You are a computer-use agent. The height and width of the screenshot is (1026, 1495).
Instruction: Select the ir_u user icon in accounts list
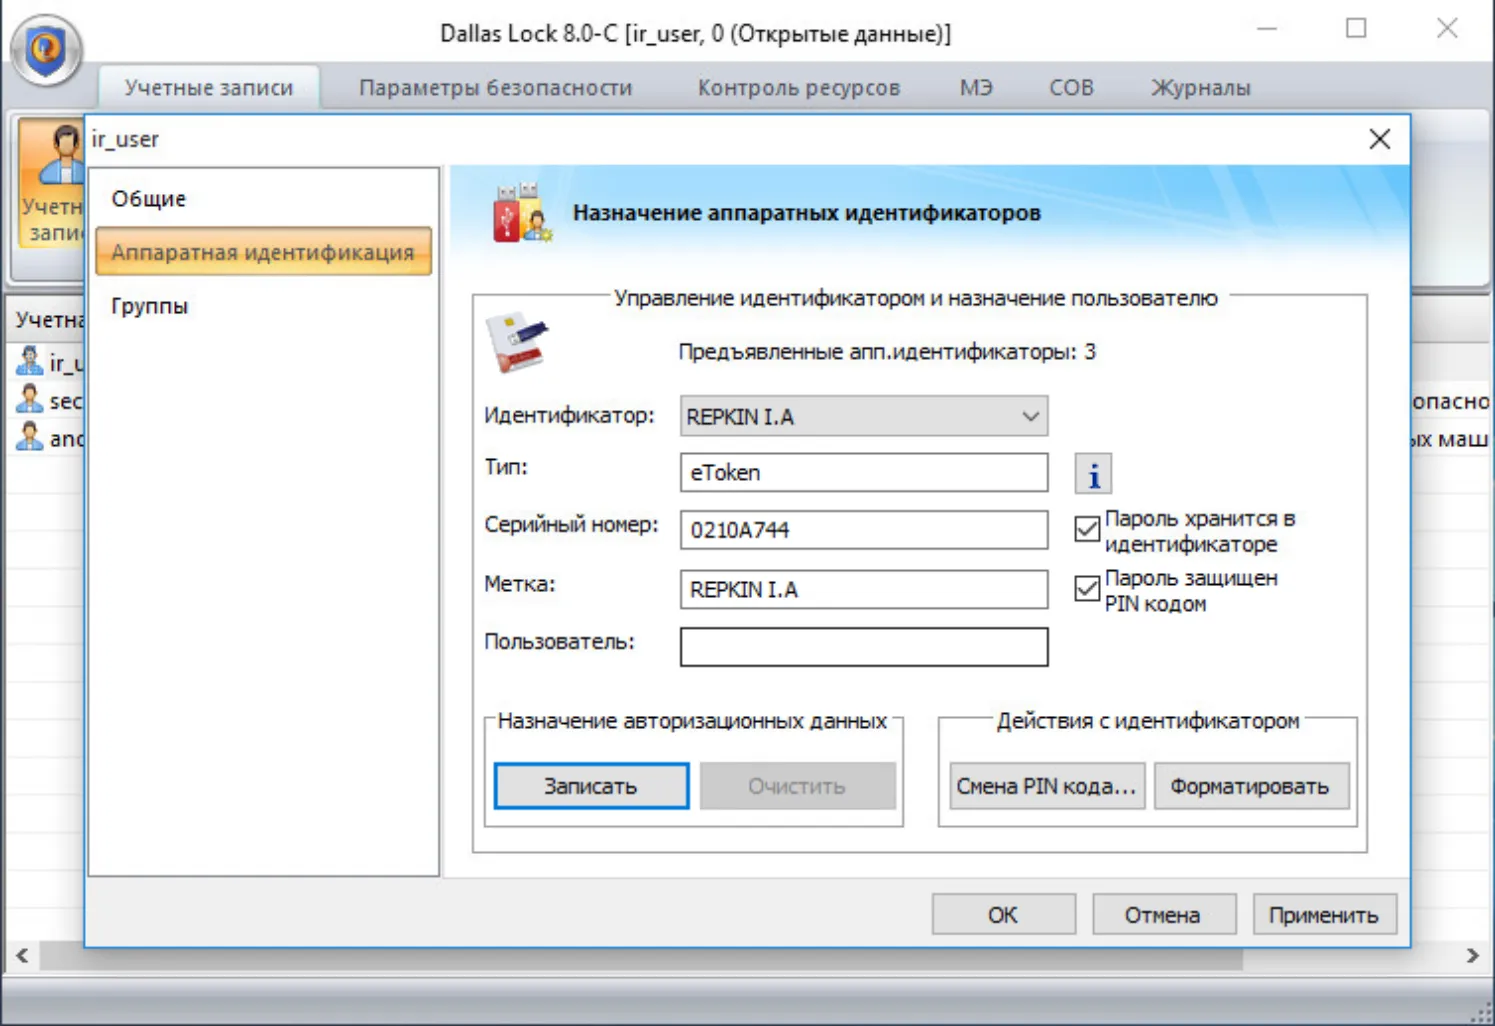pyautogui.click(x=30, y=362)
